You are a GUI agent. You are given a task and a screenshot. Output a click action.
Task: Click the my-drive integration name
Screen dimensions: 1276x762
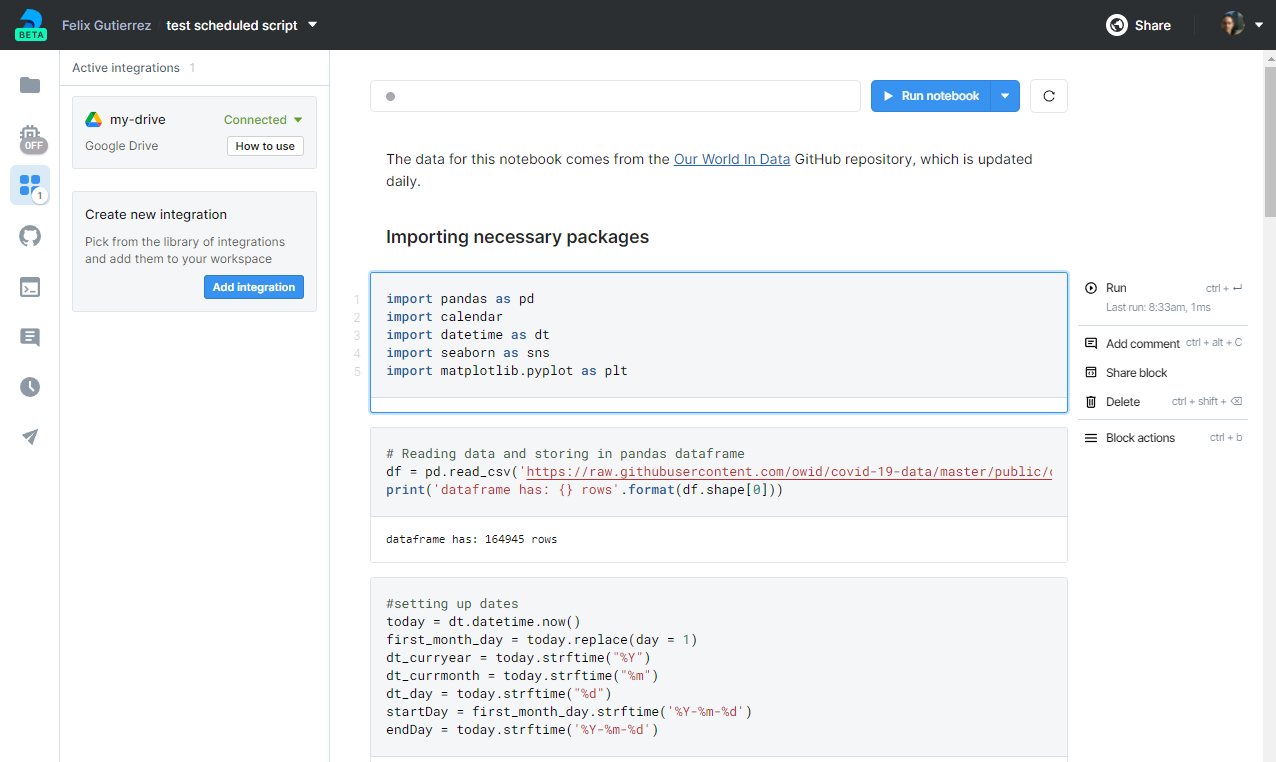[138, 119]
